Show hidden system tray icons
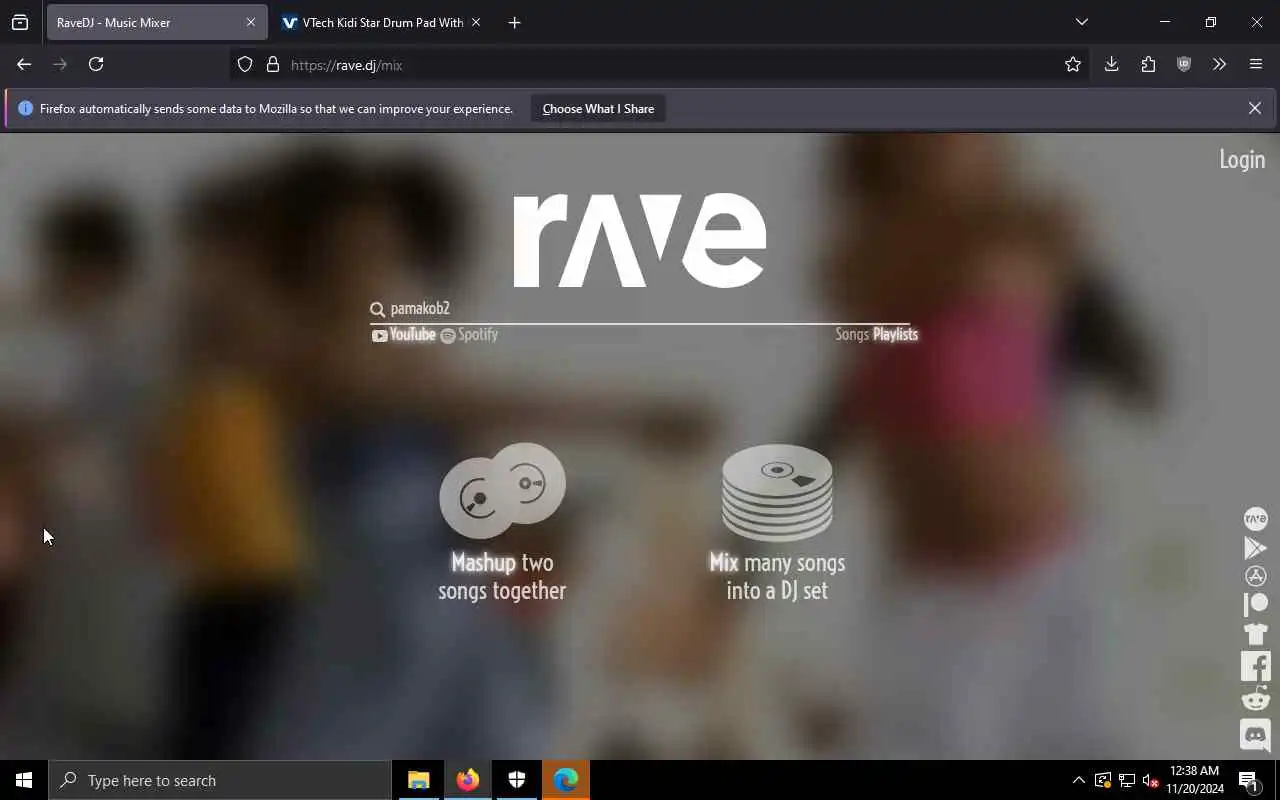Screen dimensions: 1280x800 tap(1078, 780)
